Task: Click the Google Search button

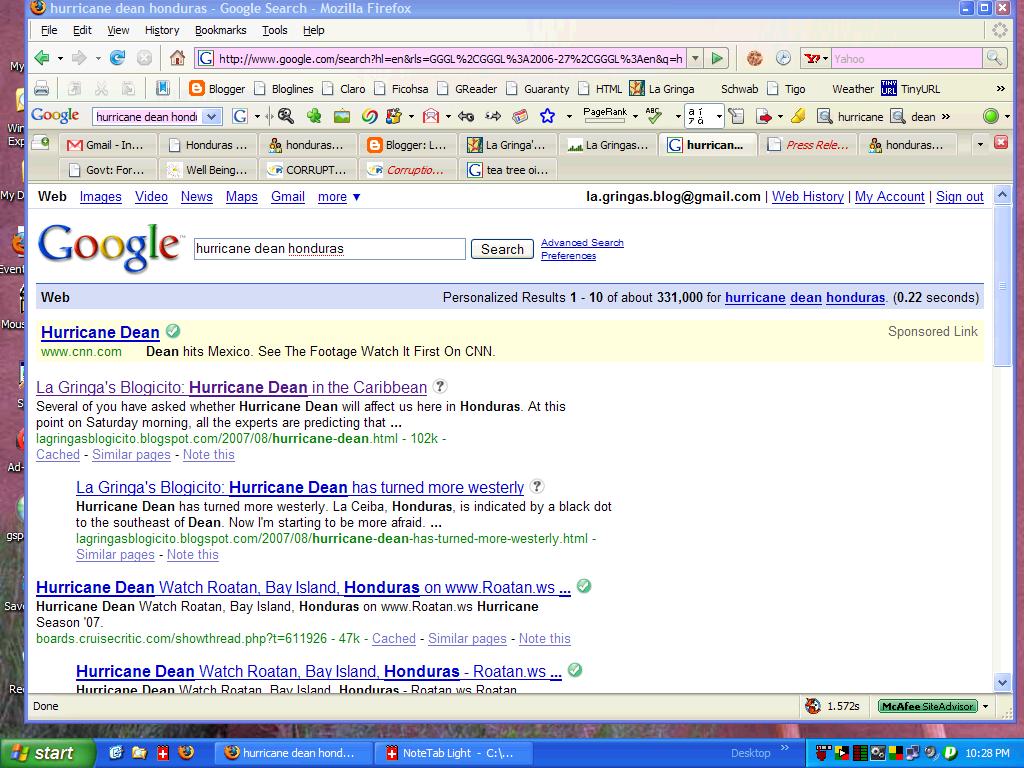Action: point(502,249)
